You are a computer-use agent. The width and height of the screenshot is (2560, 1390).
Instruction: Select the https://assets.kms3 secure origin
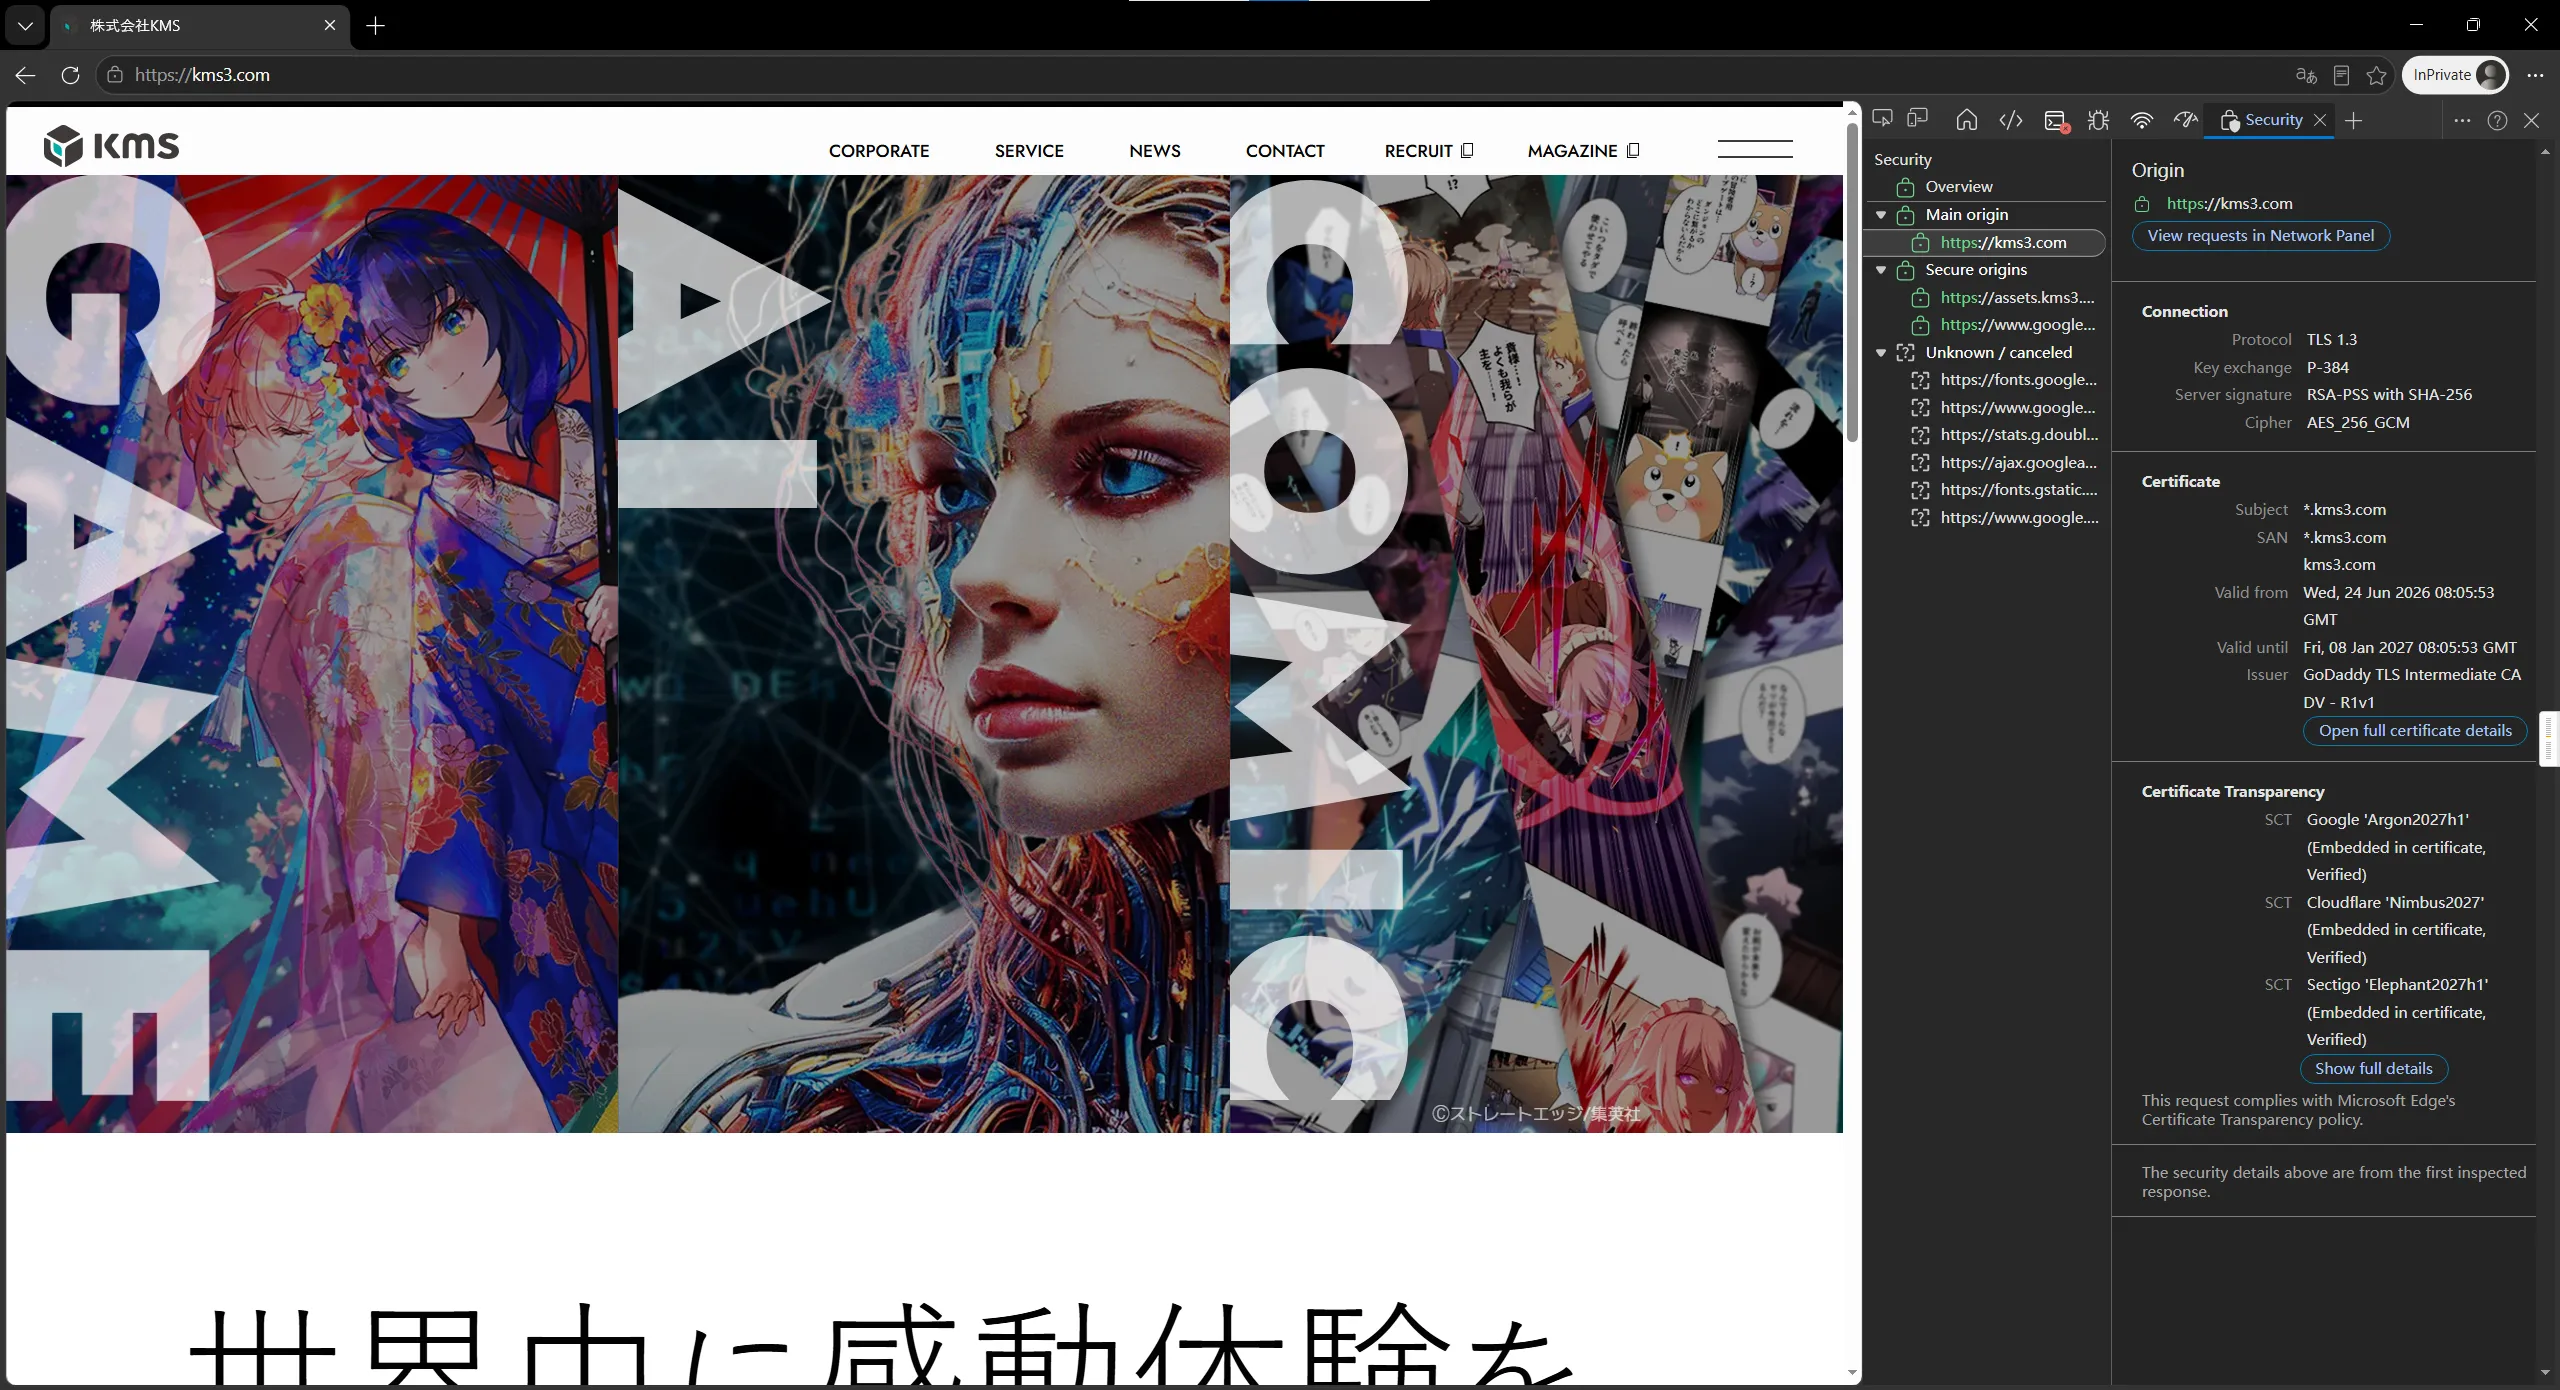click(x=1987, y=298)
